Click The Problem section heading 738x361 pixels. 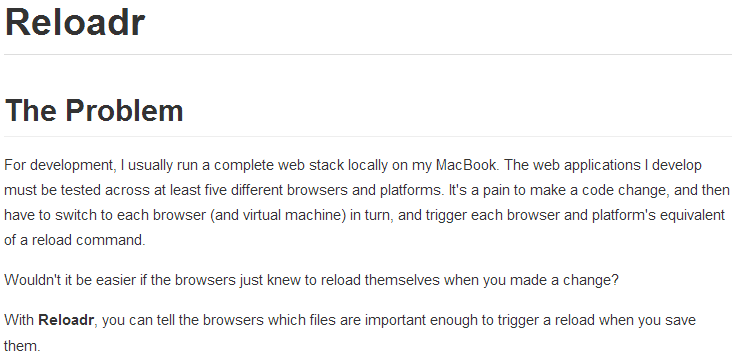pyautogui.click(x=94, y=110)
